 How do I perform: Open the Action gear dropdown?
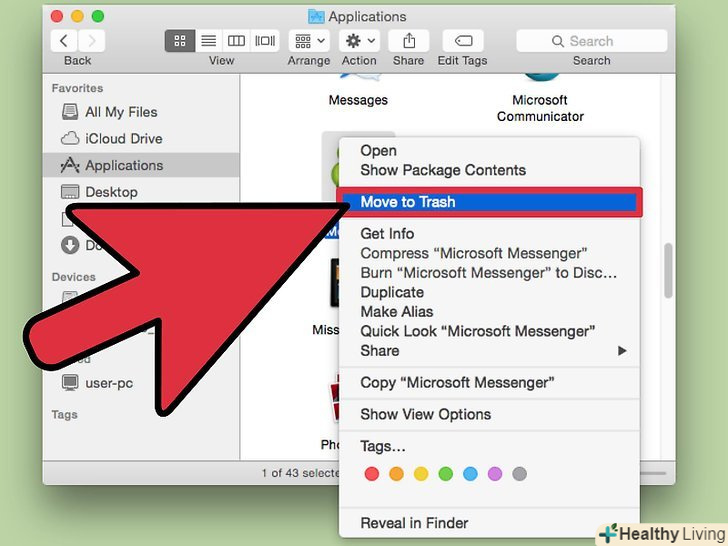tap(359, 41)
